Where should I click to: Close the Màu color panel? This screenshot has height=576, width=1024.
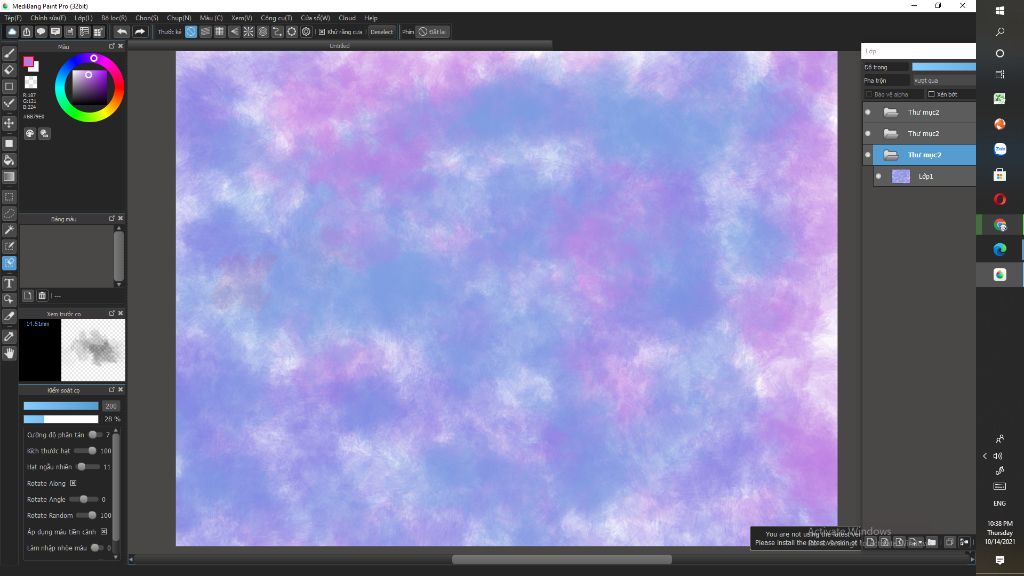click(120, 46)
